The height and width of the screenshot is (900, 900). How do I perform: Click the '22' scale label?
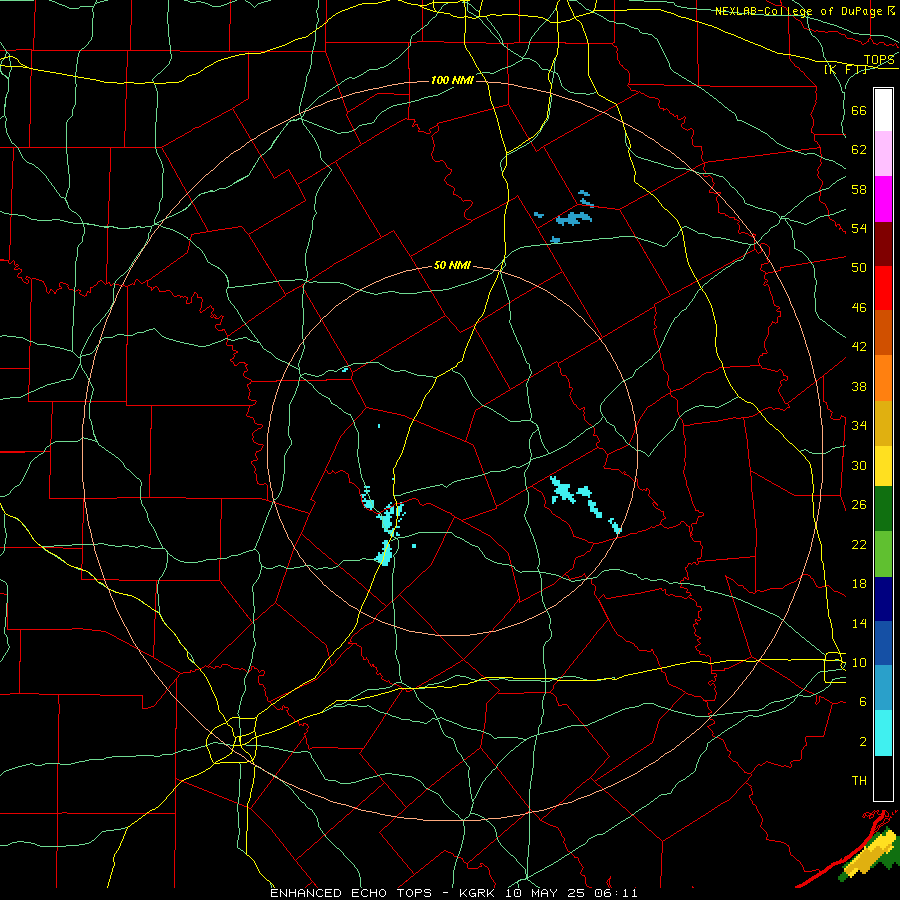tap(859, 544)
